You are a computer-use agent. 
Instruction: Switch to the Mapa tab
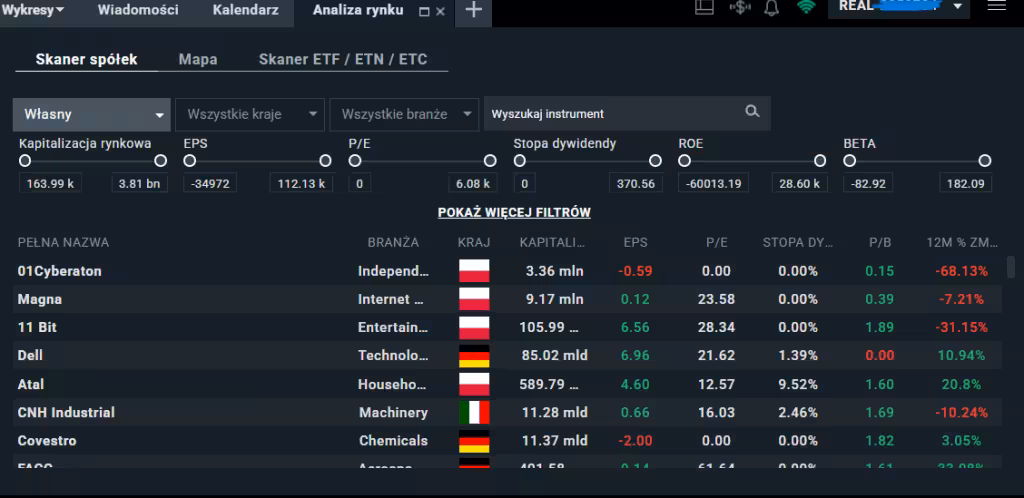click(x=198, y=59)
